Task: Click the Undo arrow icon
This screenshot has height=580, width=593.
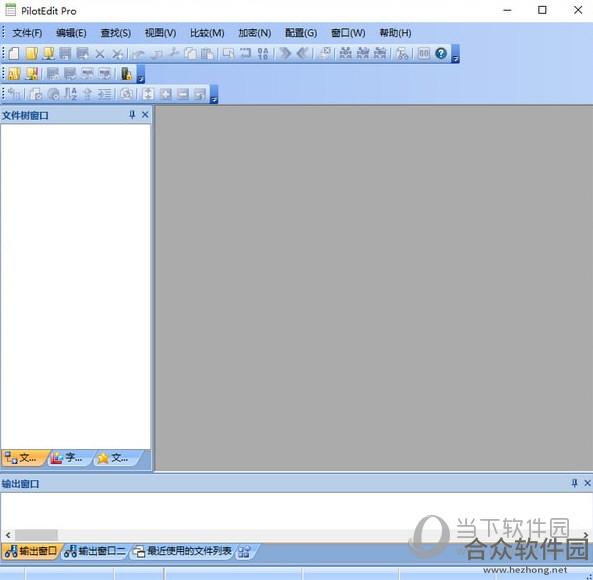Action: (138, 54)
